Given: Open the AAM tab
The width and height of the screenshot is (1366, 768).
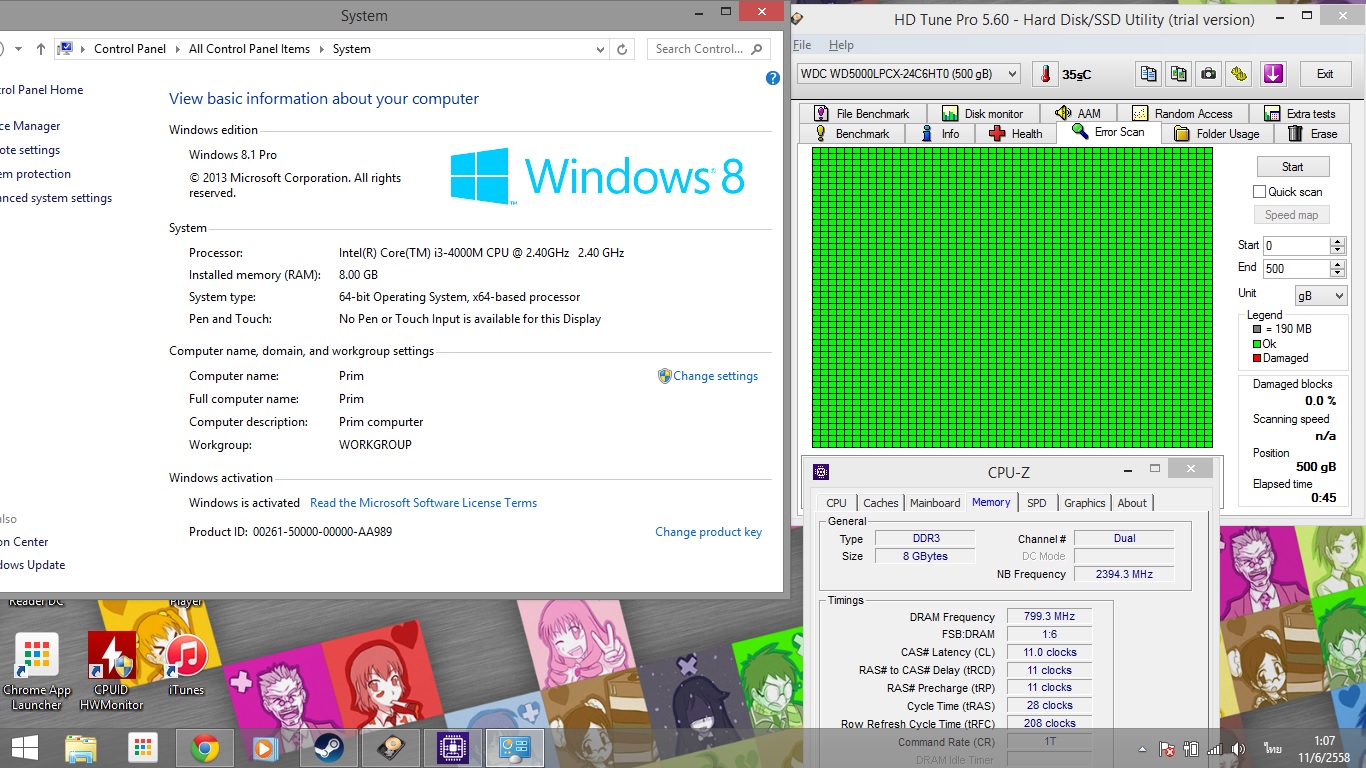Looking at the screenshot, I should [x=1078, y=113].
